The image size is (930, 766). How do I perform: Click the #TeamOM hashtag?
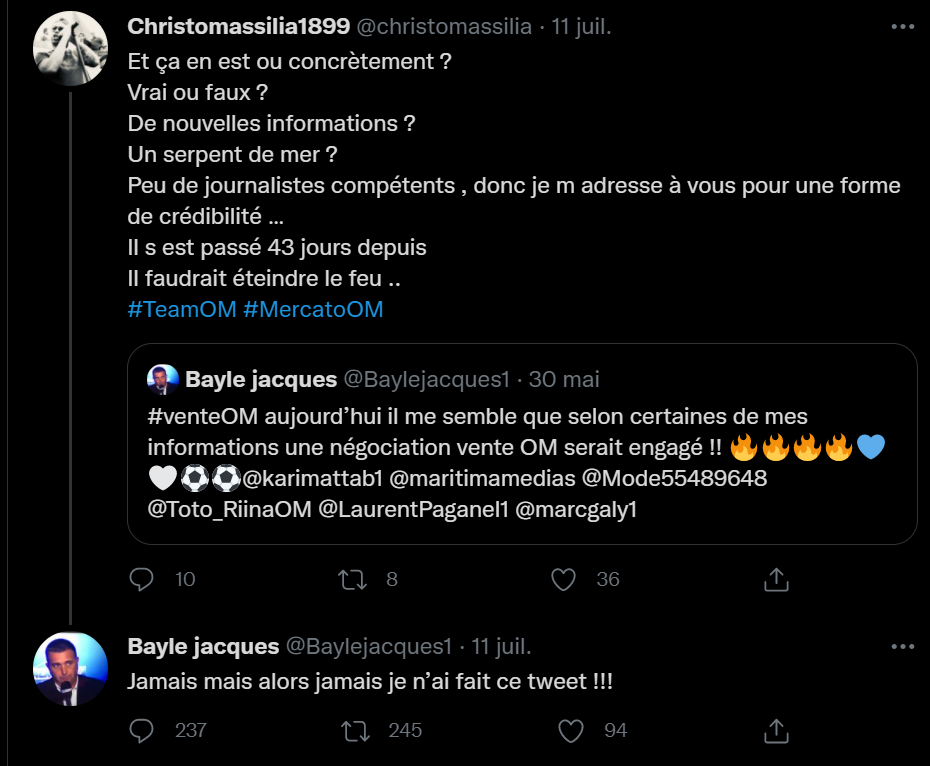tap(182, 309)
